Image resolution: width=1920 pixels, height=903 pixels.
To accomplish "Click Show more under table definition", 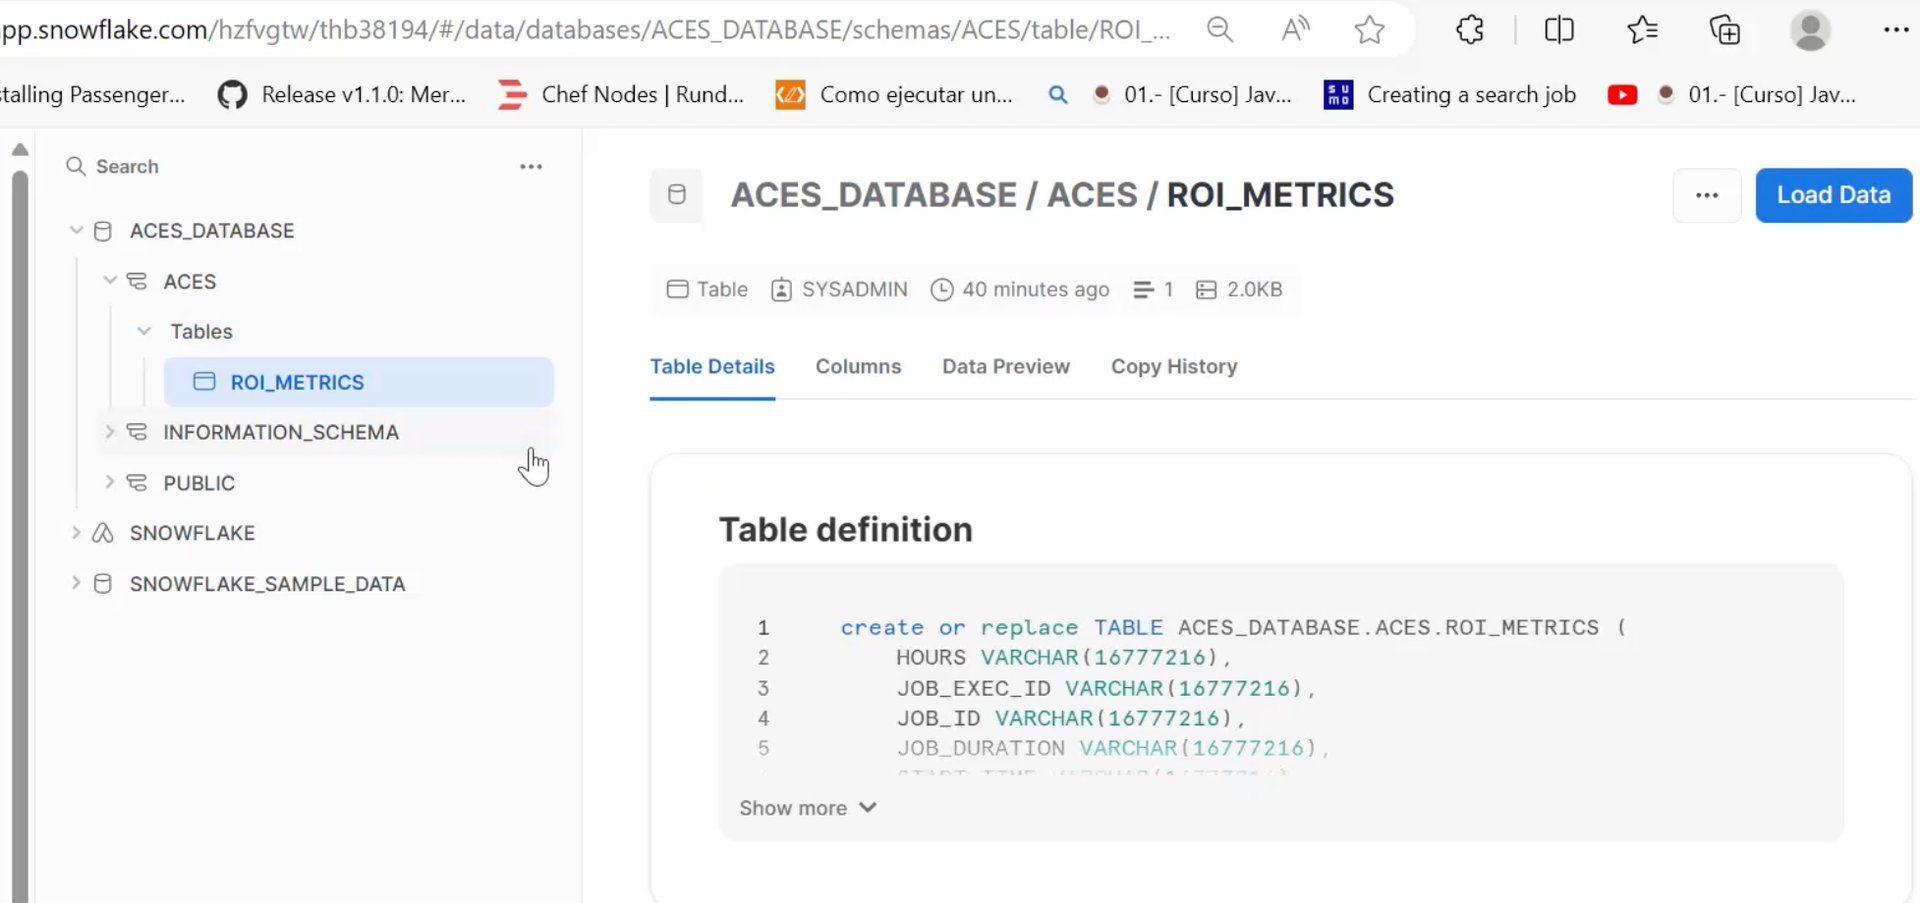I will 807,808.
